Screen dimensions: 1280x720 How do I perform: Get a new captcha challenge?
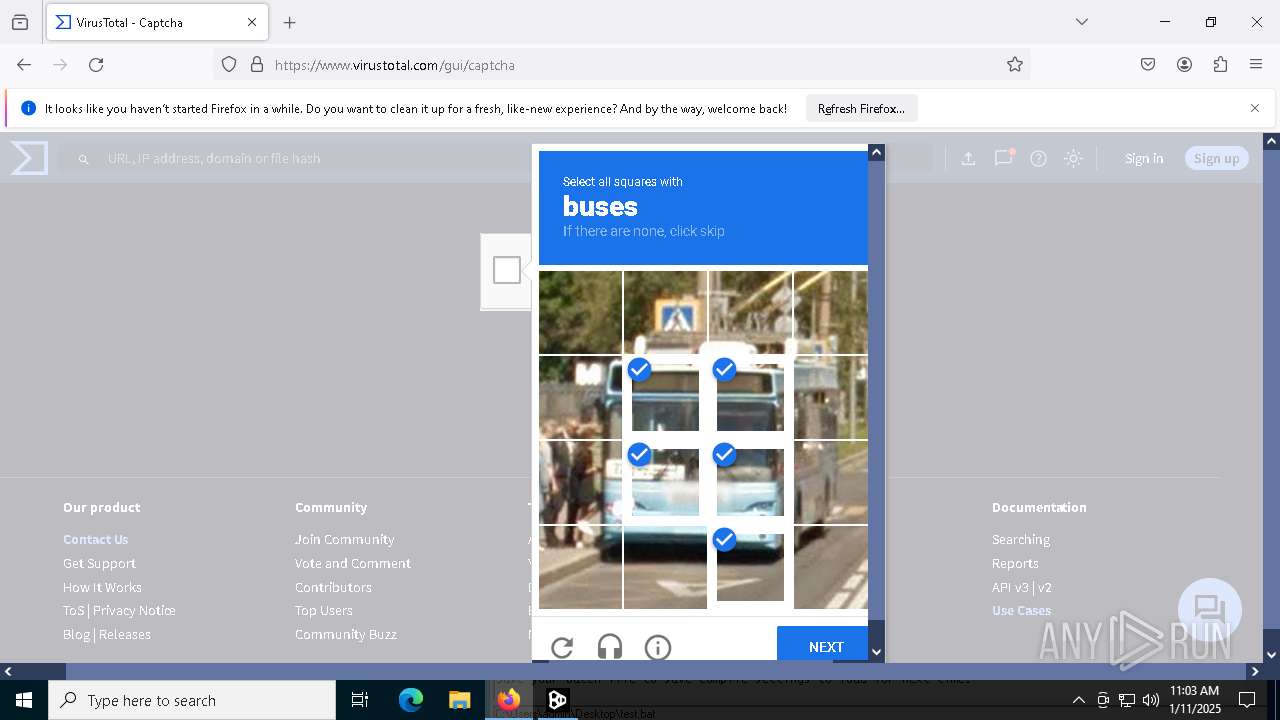point(562,647)
